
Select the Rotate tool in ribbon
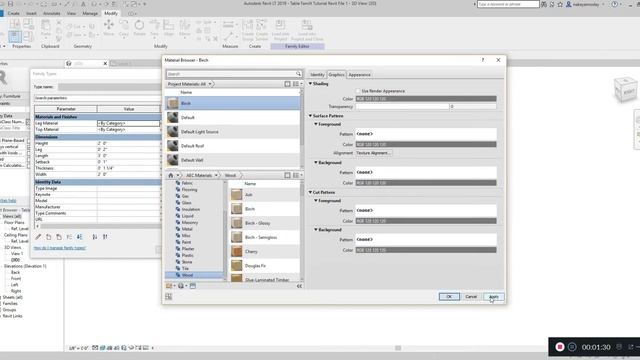tap(139, 28)
